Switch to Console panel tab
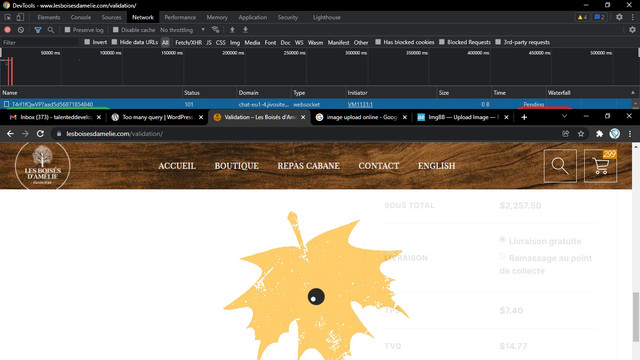 [x=81, y=17]
